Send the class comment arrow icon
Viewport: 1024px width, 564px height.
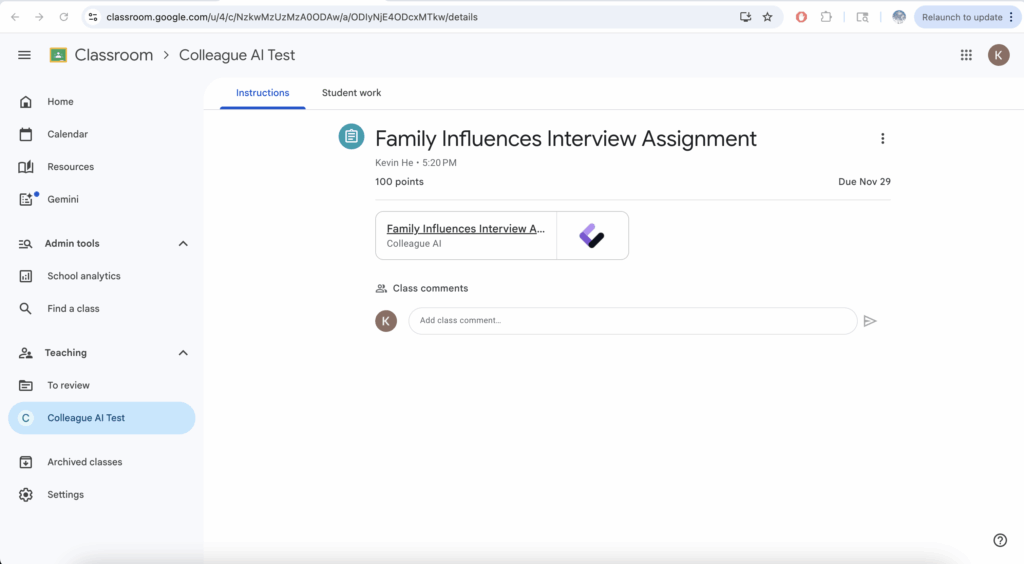(x=870, y=321)
